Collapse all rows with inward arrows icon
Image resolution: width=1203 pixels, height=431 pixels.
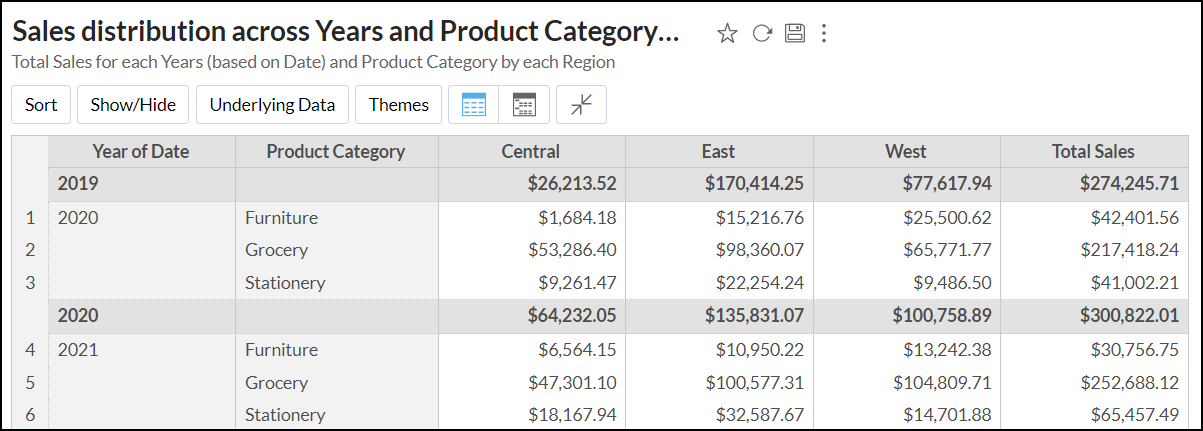point(582,105)
